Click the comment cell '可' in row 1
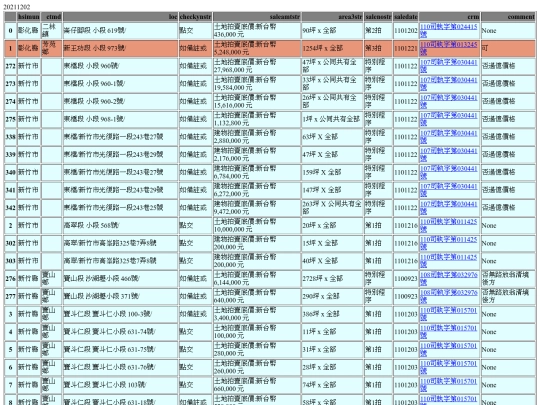 [508, 48]
